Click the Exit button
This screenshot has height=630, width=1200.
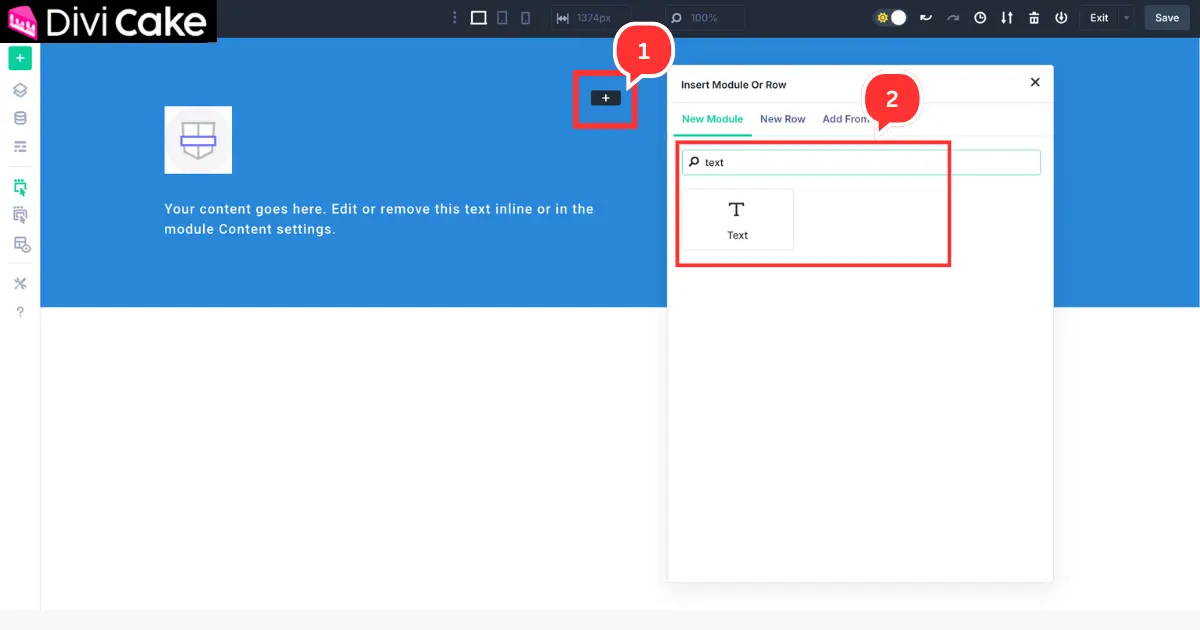(x=1099, y=18)
